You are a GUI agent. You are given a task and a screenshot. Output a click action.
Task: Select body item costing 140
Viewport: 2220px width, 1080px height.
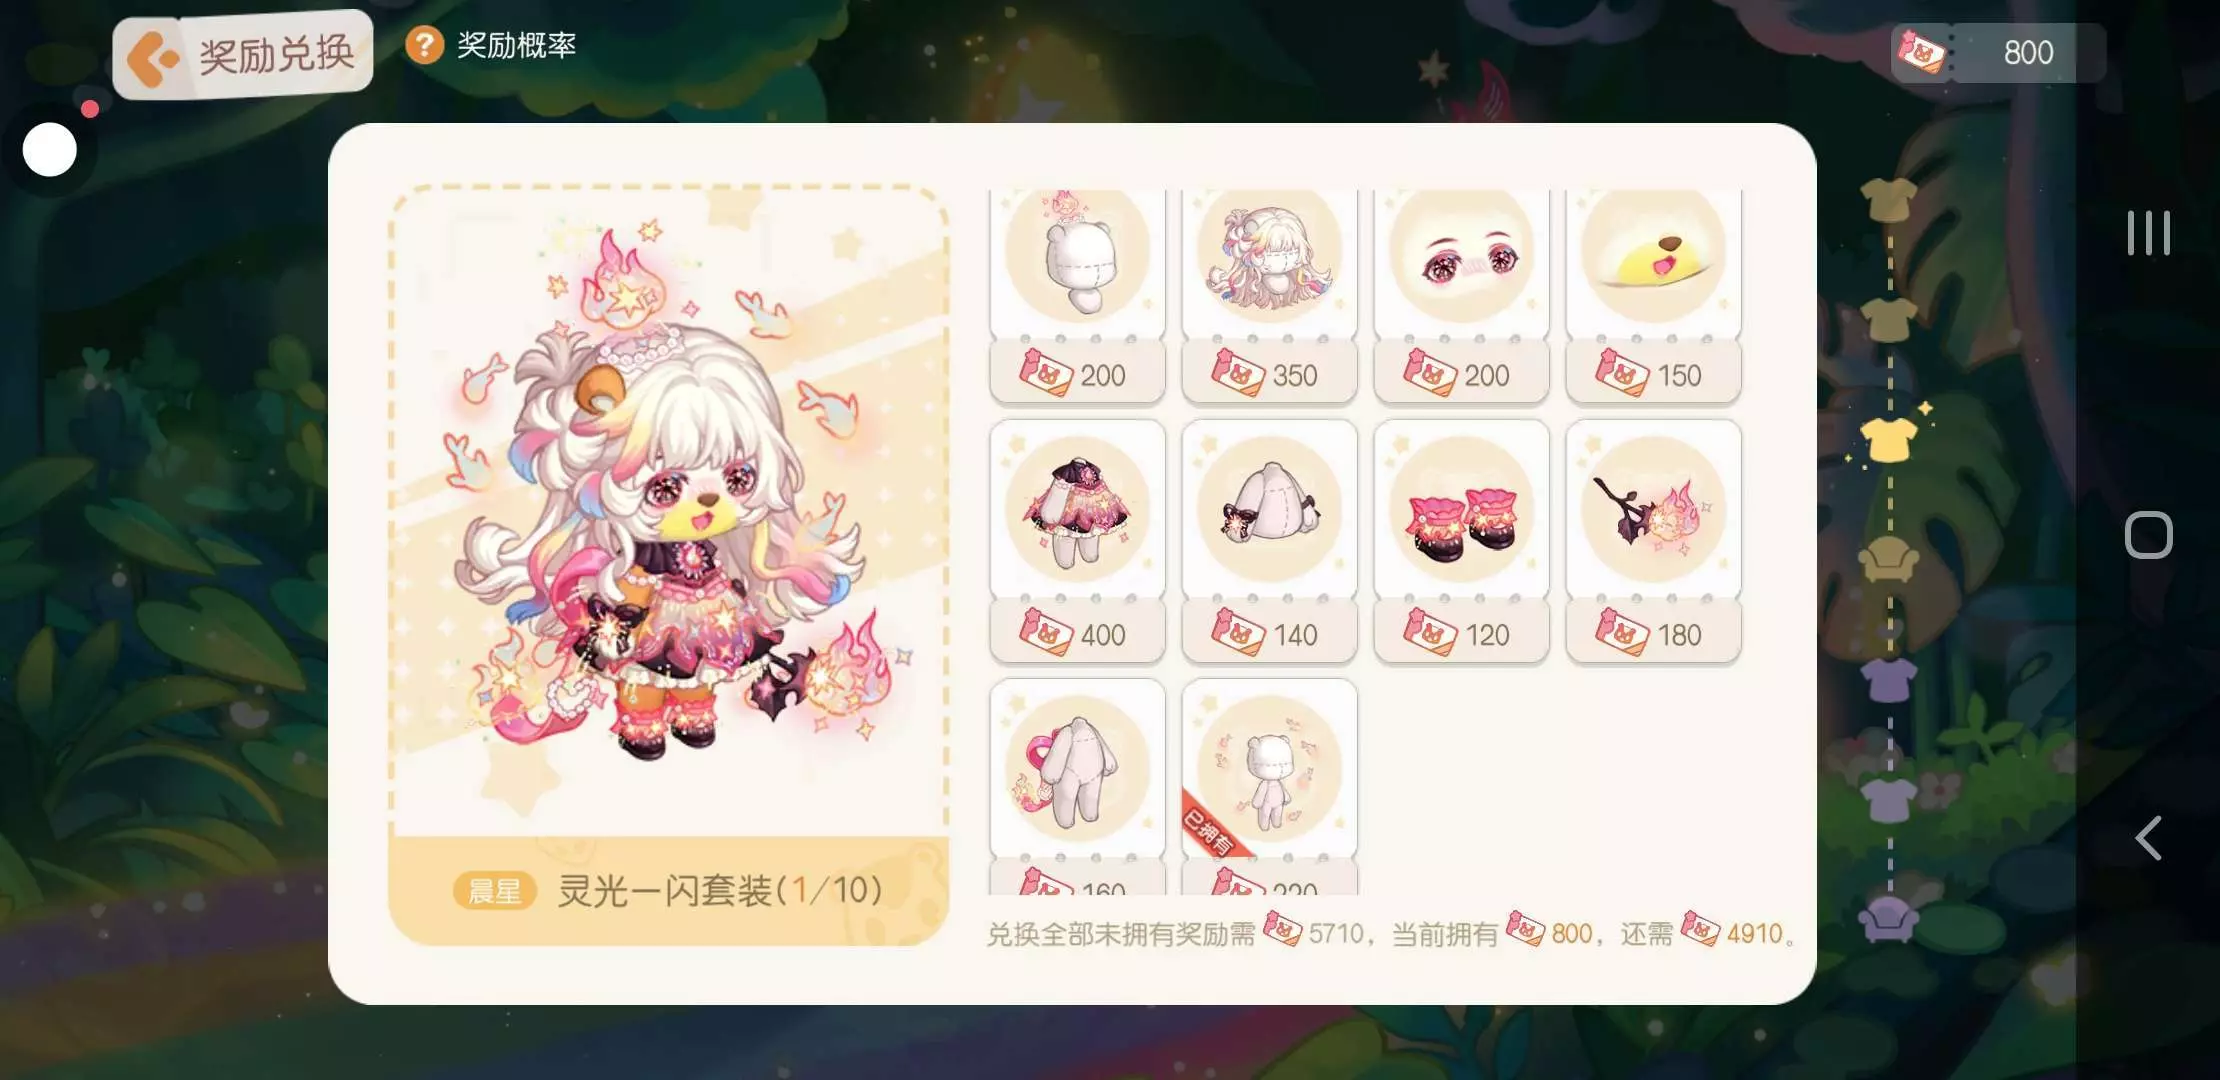pos(1269,541)
